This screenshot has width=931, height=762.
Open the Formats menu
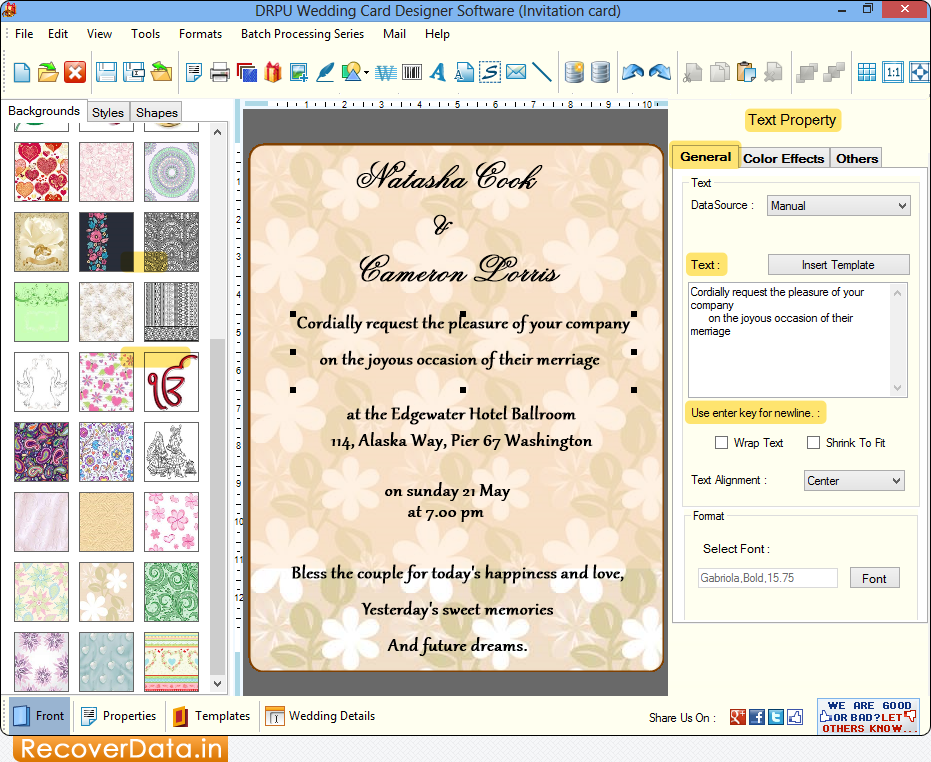point(200,33)
